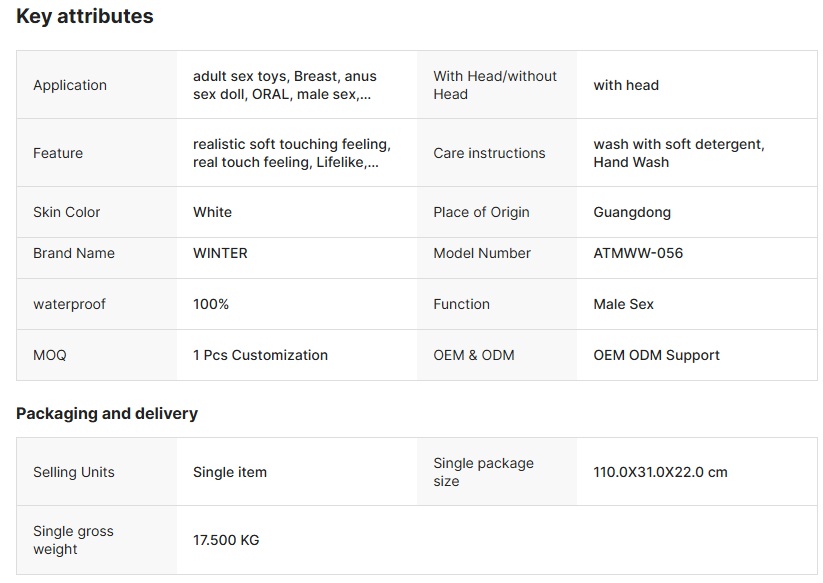Click the Model Number value ATMWW-056
Screen dimensions: 823x583
click(x=638, y=253)
